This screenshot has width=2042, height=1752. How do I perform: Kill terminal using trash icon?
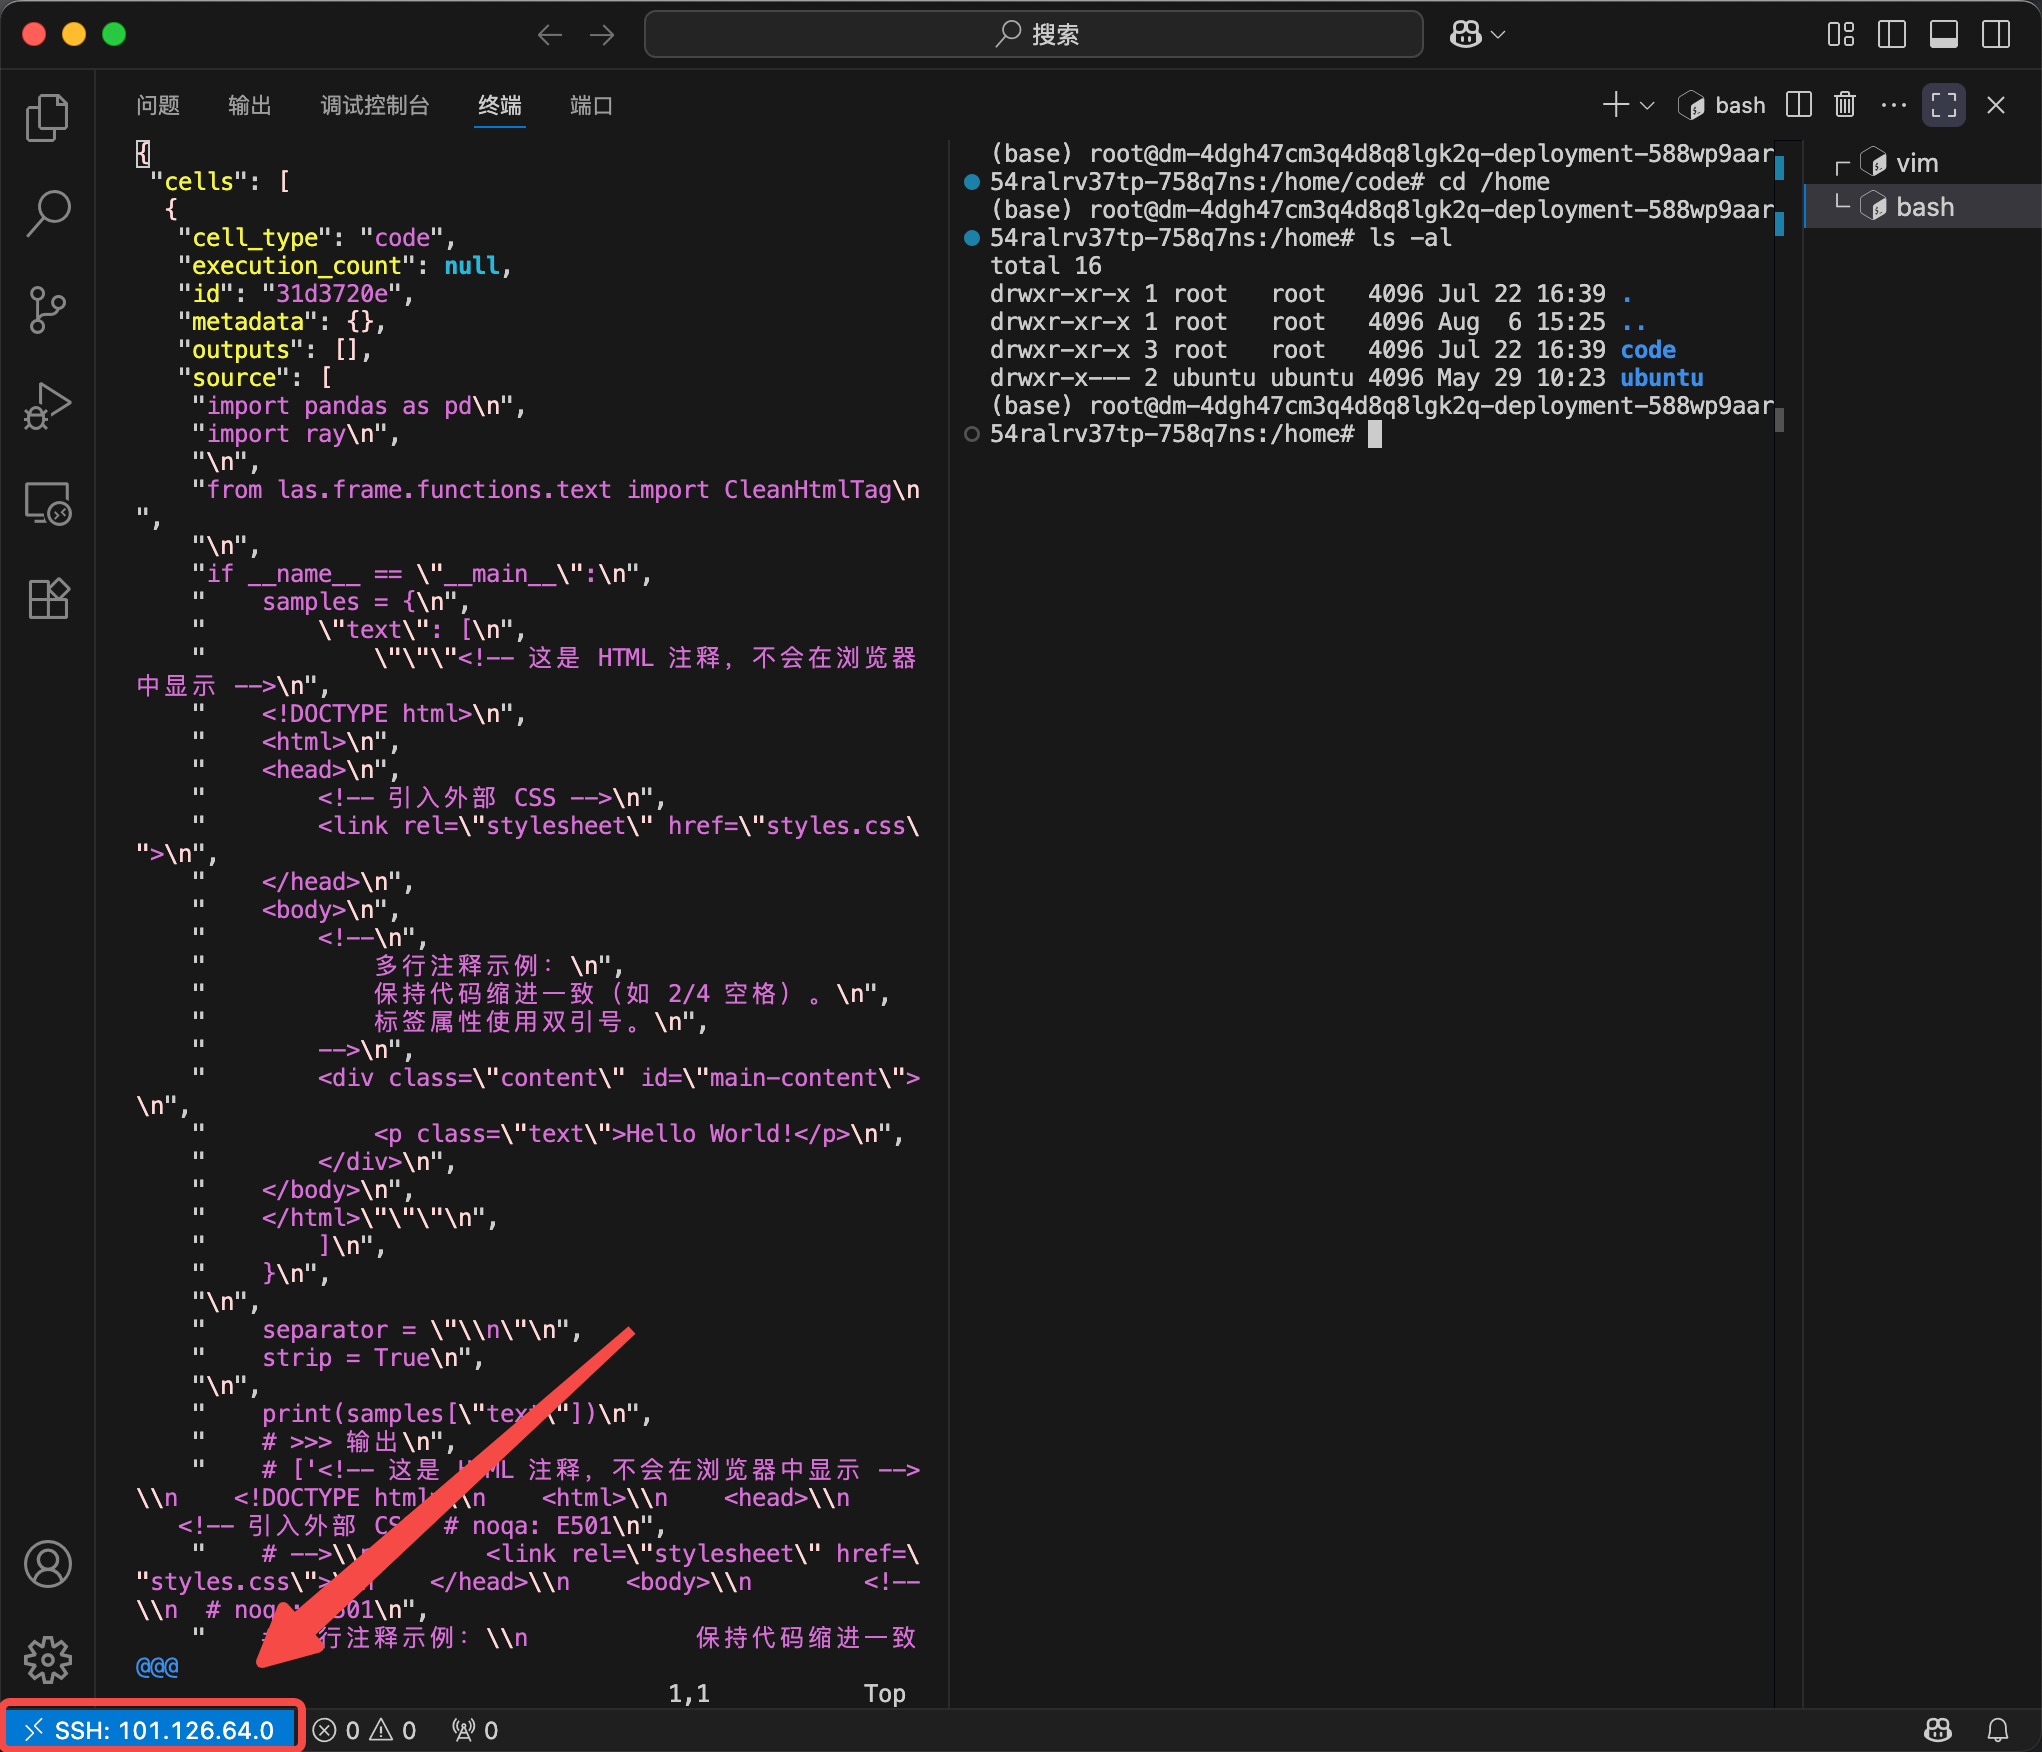pyautogui.click(x=1845, y=105)
